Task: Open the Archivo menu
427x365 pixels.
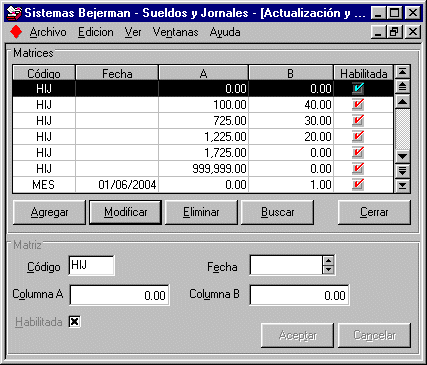Action: click(x=48, y=32)
